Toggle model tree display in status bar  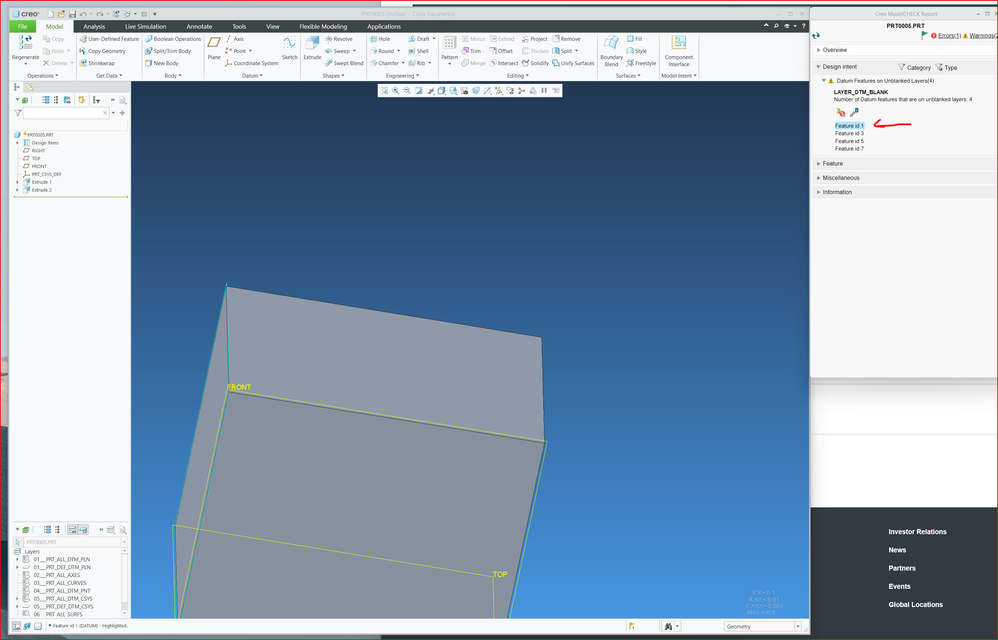click(x=14, y=626)
